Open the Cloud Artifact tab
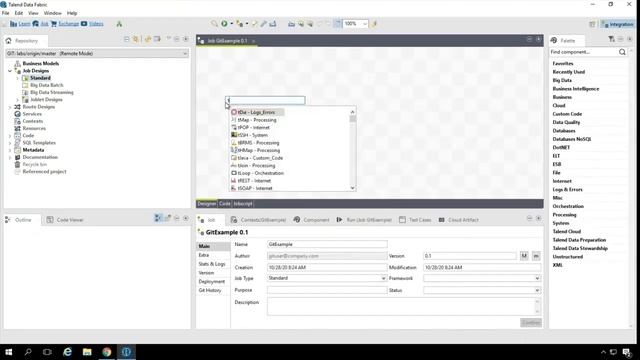Viewport: 640px width, 360px height. (x=458, y=220)
